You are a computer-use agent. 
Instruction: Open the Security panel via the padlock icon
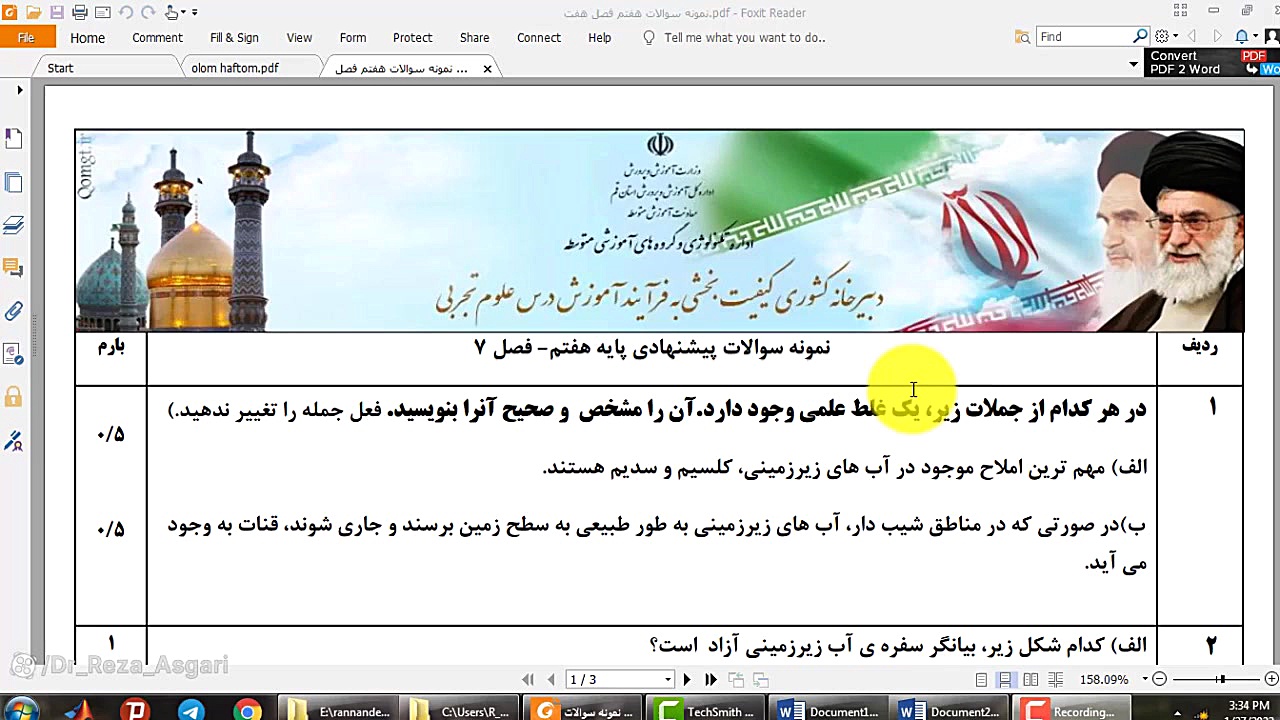point(14,397)
